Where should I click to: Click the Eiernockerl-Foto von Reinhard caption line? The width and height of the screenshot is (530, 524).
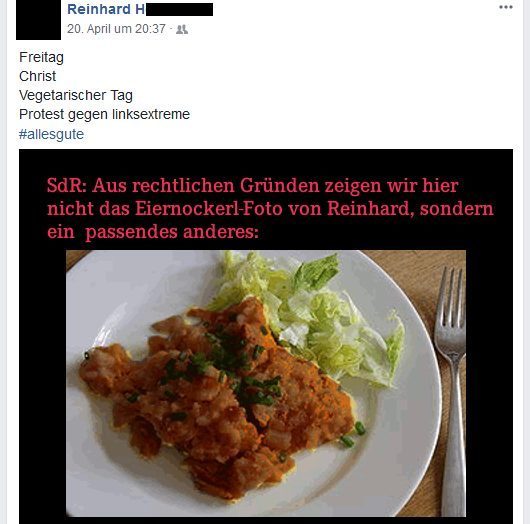pos(270,209)
